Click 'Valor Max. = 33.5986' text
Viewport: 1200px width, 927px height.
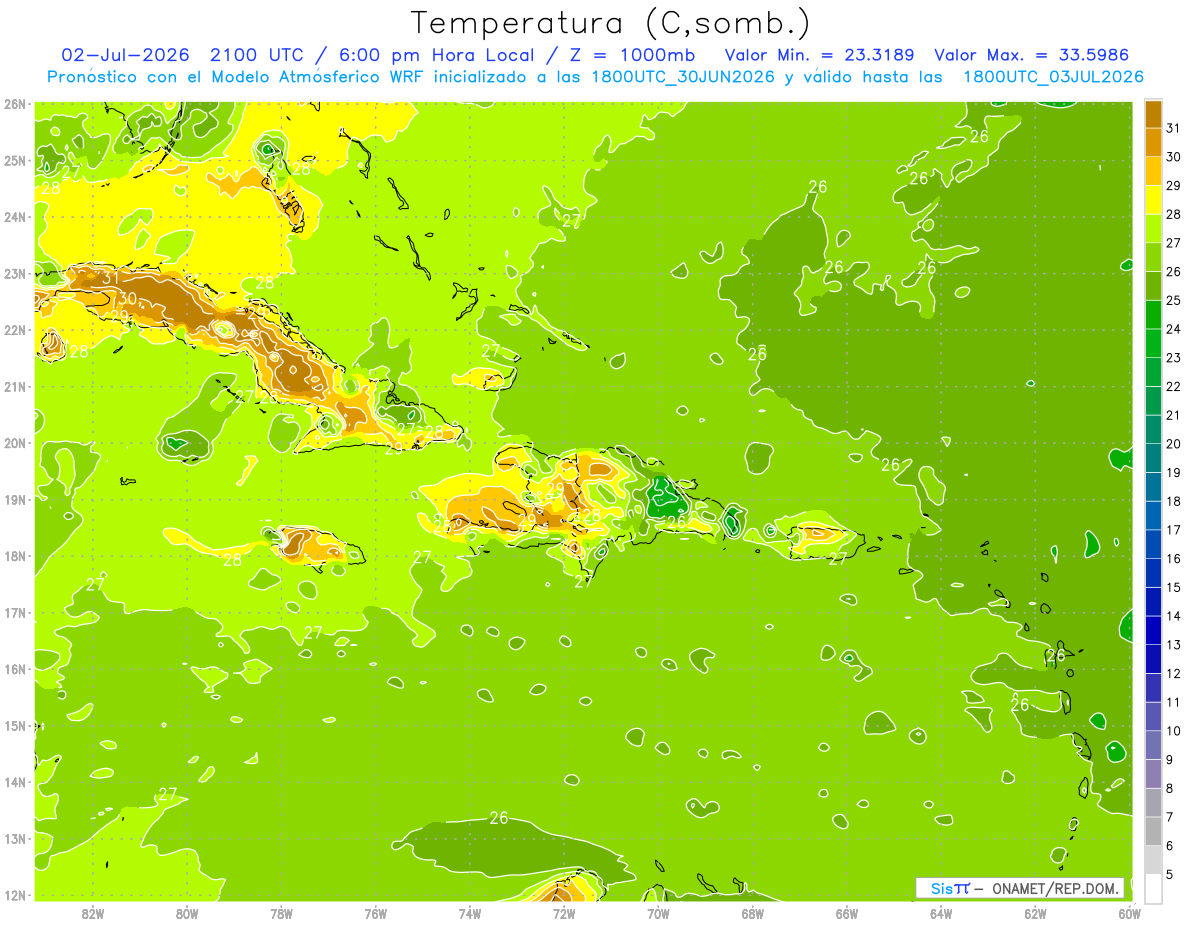click(x=1032, y=54)
